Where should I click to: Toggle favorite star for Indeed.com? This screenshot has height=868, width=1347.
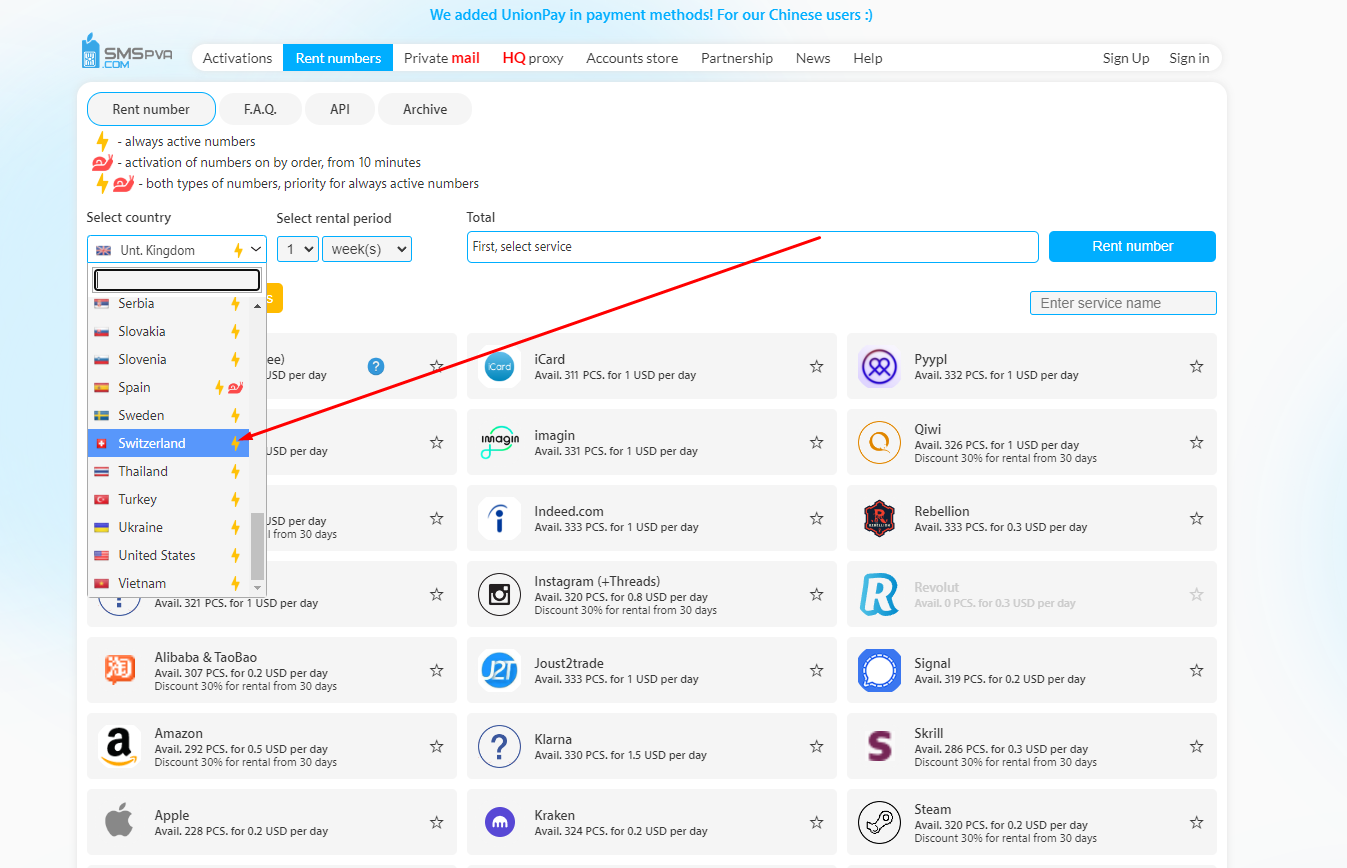[x=817, y=519]
